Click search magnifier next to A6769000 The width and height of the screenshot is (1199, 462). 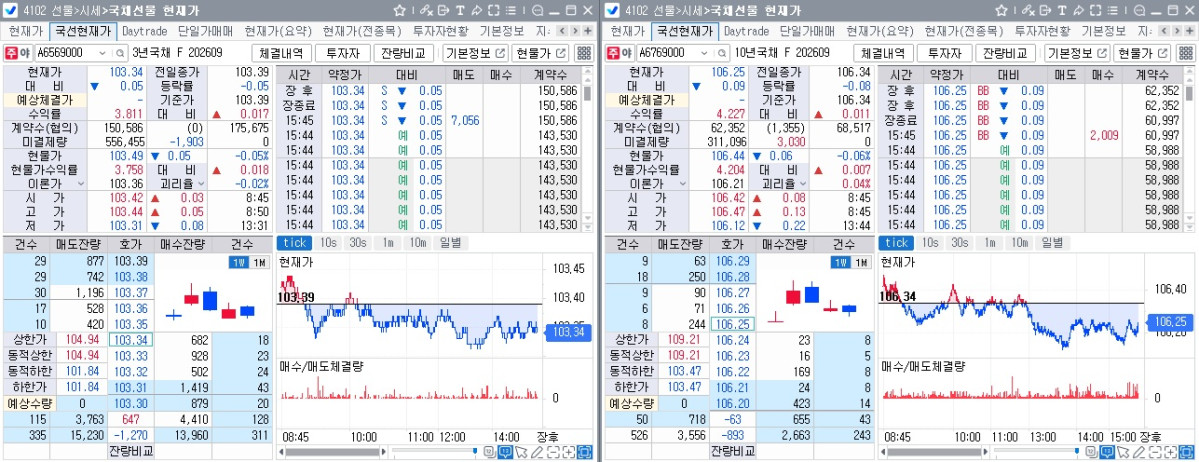pyautogui.click(x=722, y=54)
